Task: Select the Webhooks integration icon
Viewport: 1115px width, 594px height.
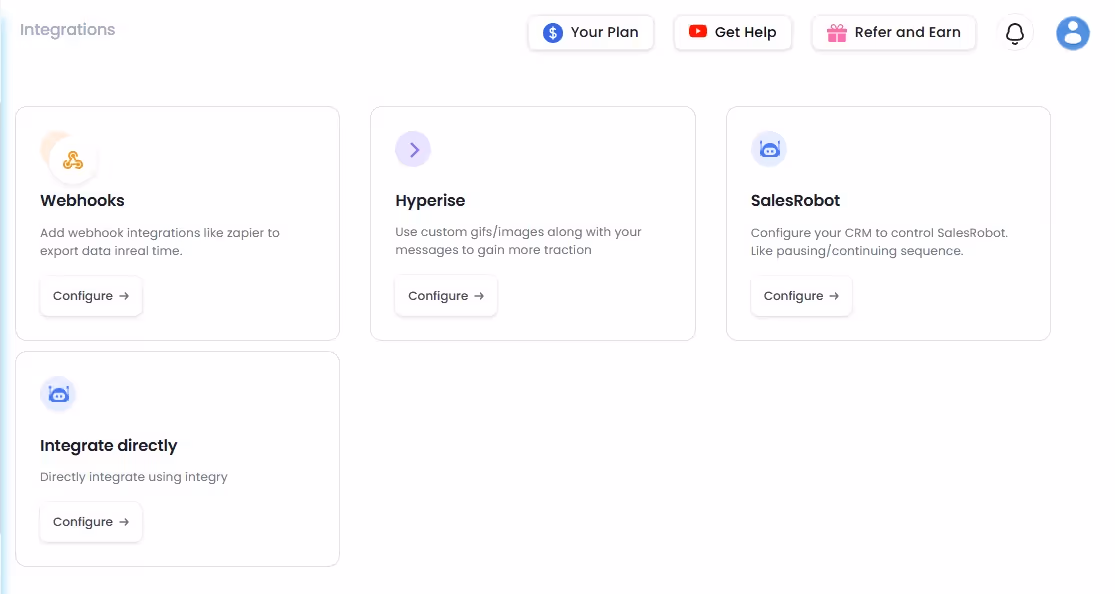Action: [x=71, y=158]
